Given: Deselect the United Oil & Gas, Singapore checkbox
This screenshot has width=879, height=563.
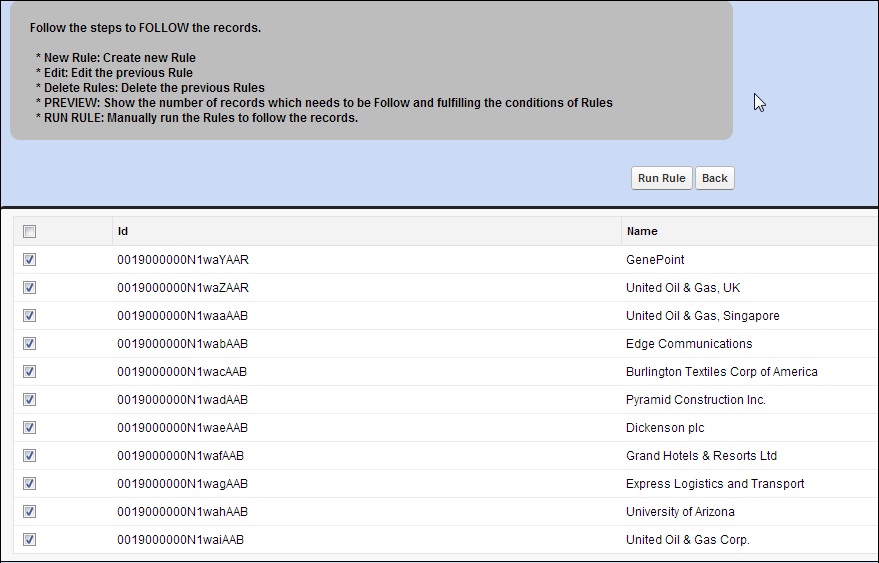Looking at the screenshot, I should point(29,316).
